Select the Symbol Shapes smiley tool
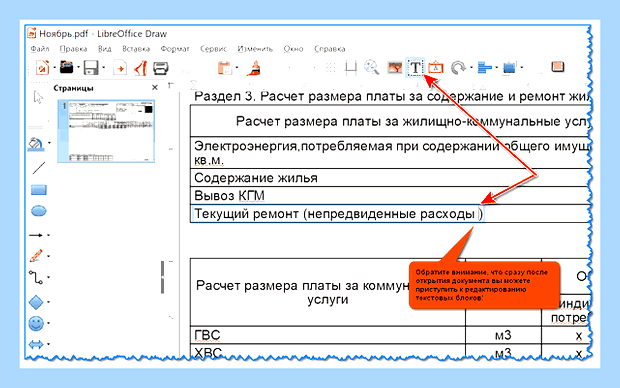 pos(36,323)
